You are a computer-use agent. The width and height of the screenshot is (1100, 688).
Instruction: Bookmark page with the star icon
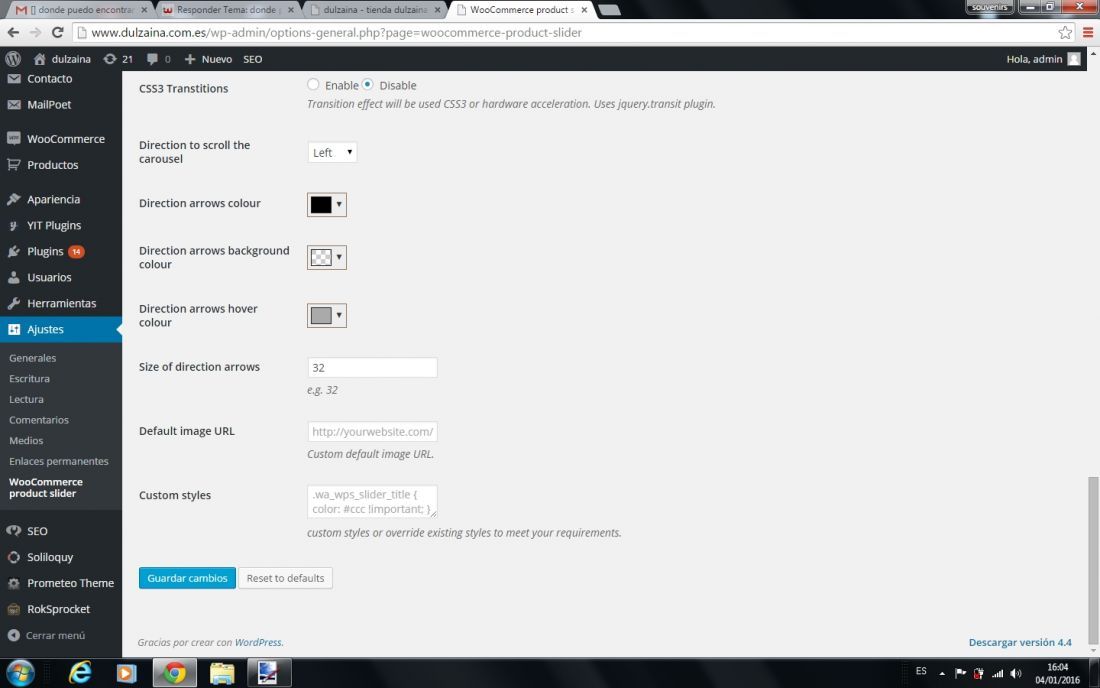[1065, 32]
